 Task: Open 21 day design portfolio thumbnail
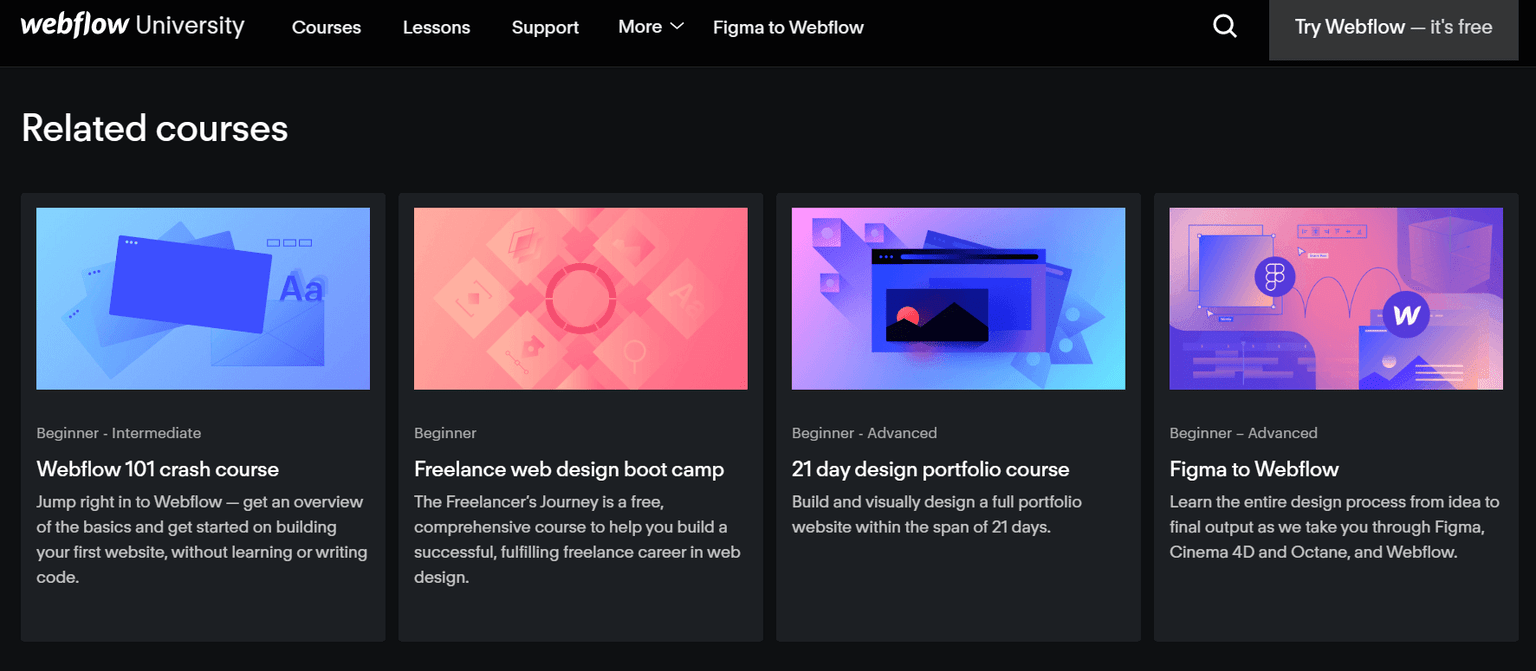click(x=958, y=298)
